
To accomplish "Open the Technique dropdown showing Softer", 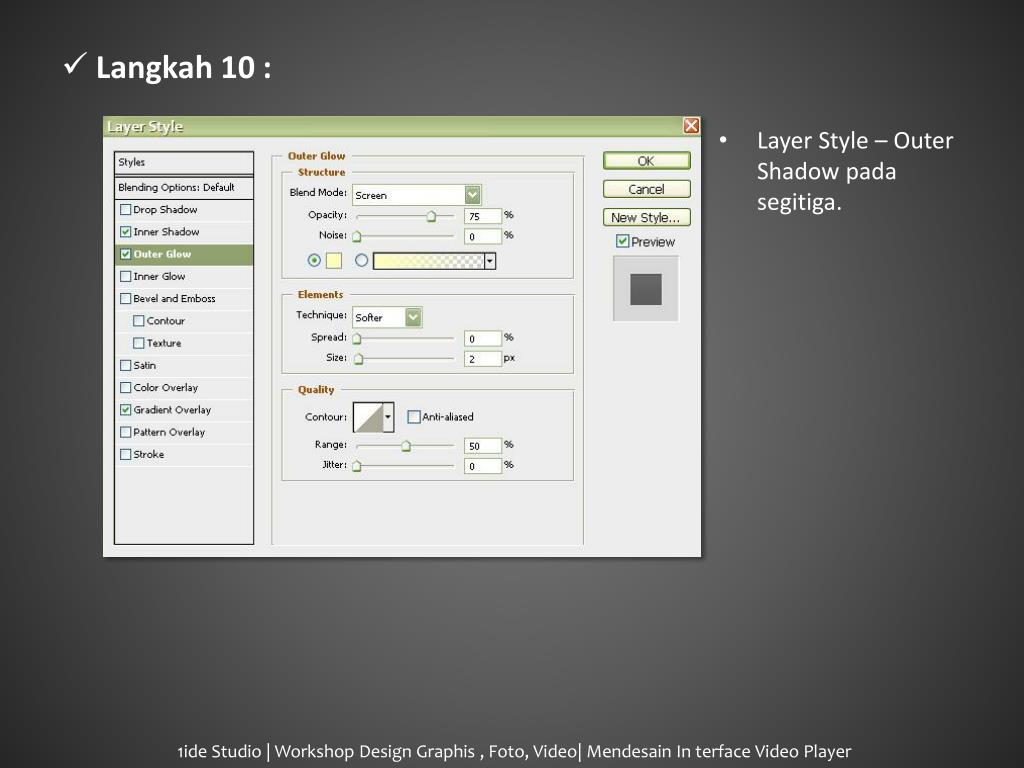I will [x=387, y=317].
